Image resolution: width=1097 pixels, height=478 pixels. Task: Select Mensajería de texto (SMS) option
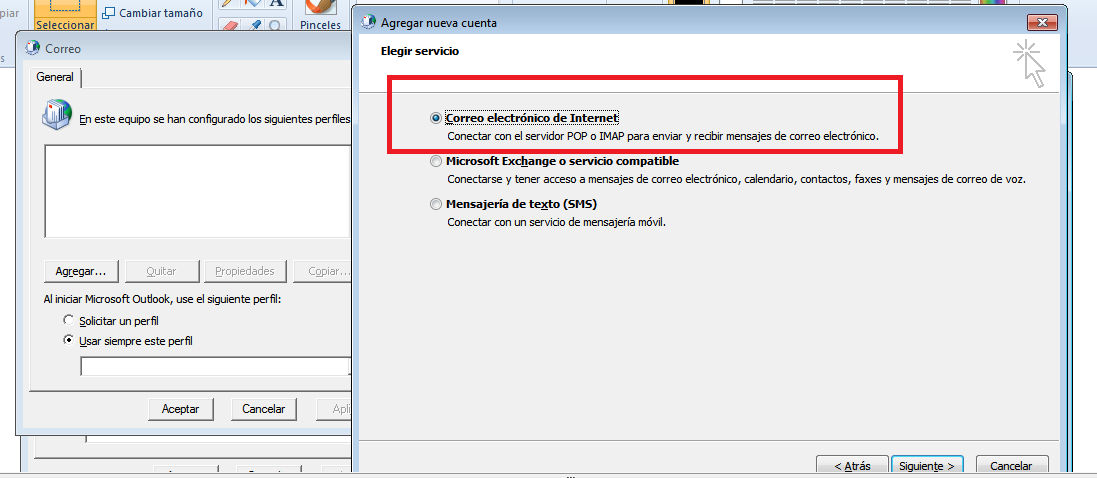436,204
